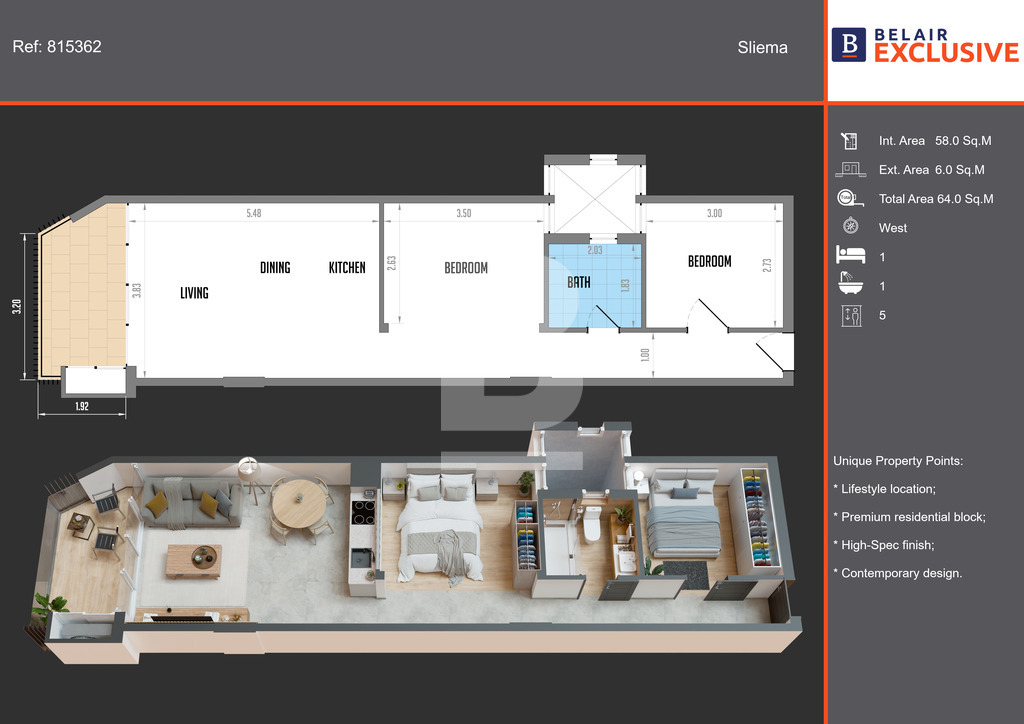Click the 'Ref: 815362' reference text
The width and height of the screenshot is (1024, 724).
click(57, 47)
